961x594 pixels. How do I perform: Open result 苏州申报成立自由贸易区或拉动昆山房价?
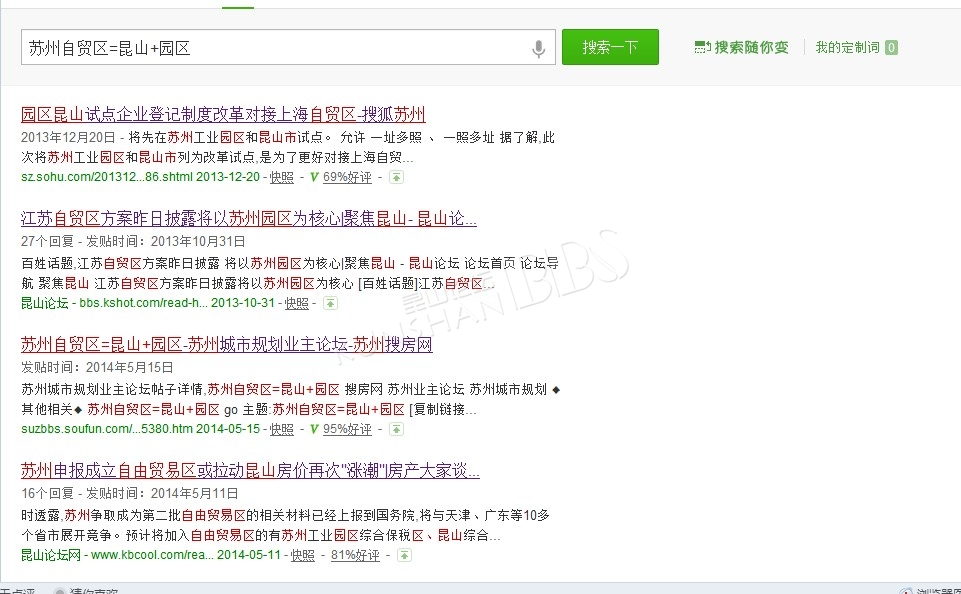[250, 470]
